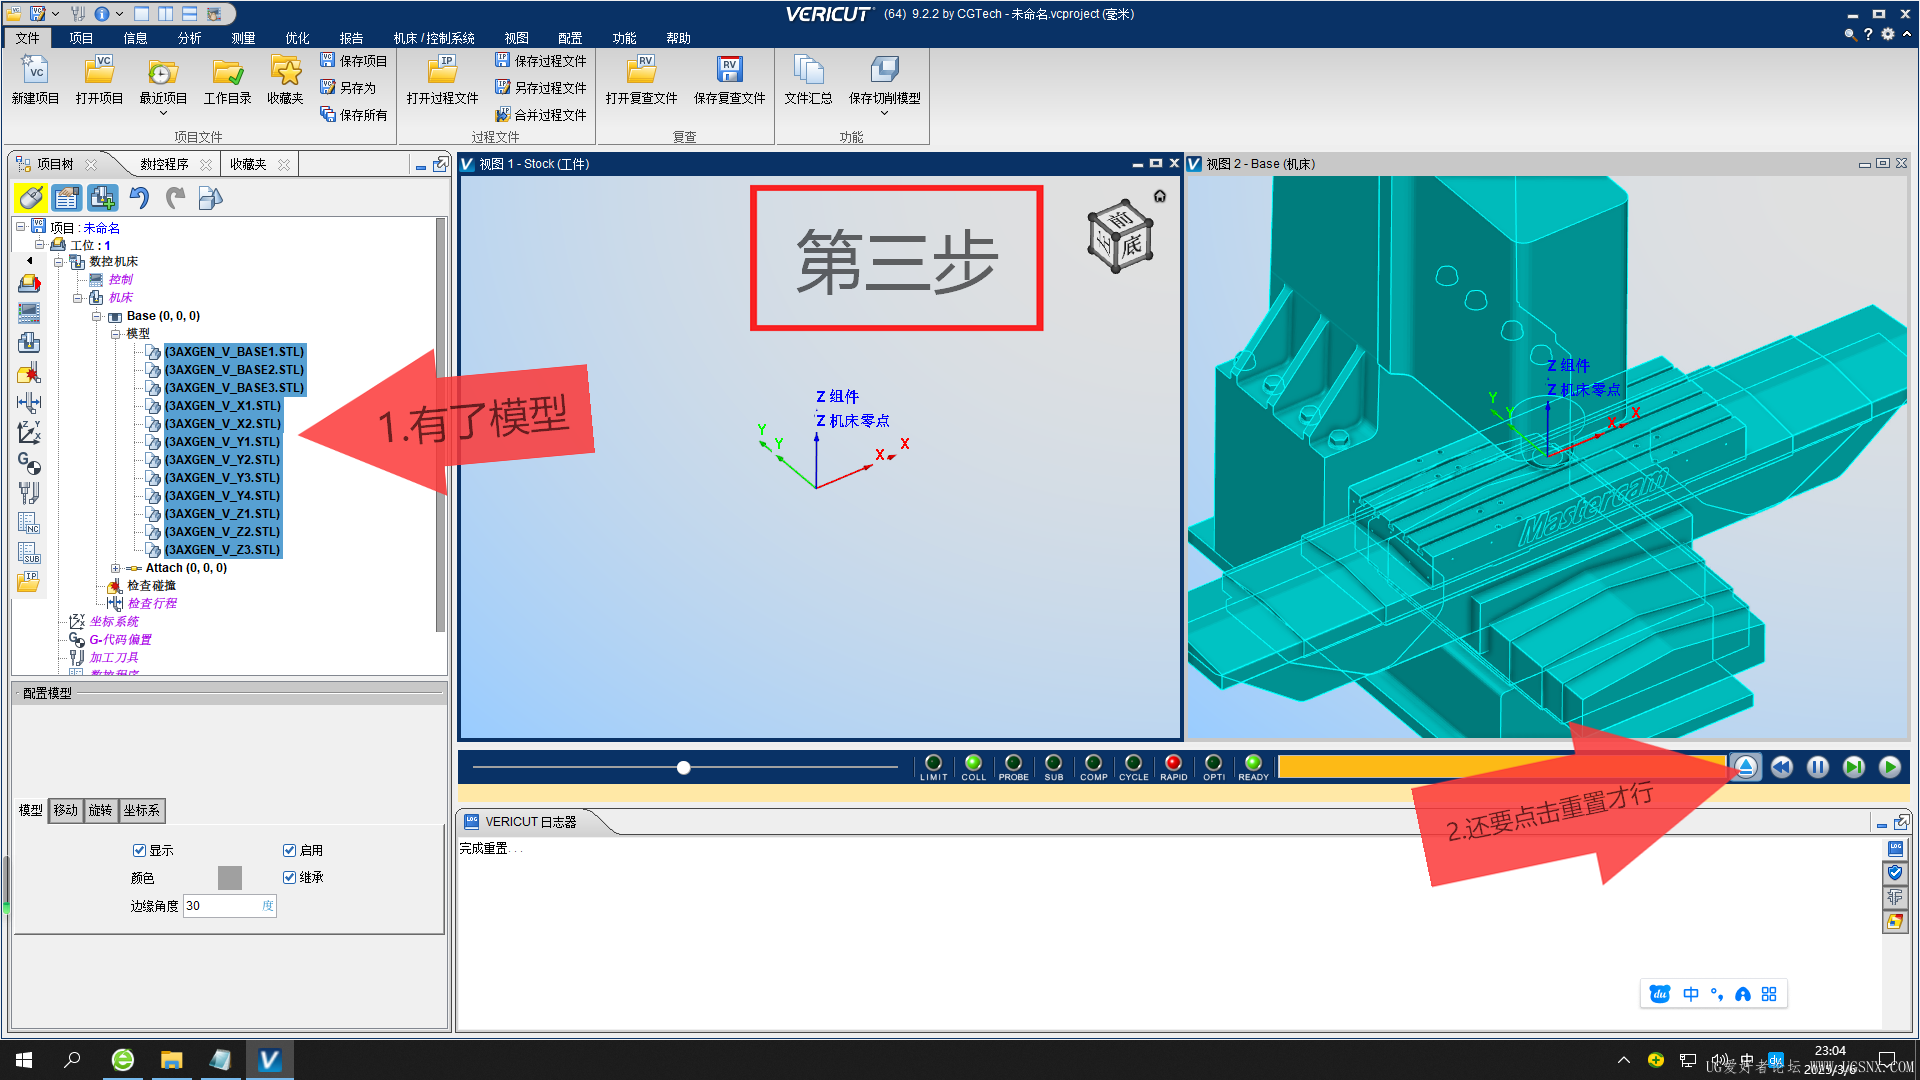Expand the Attach (0, 0, 0) node
The width and height of the screenshot is (1920, 1080).
click(x=115, y=568)
